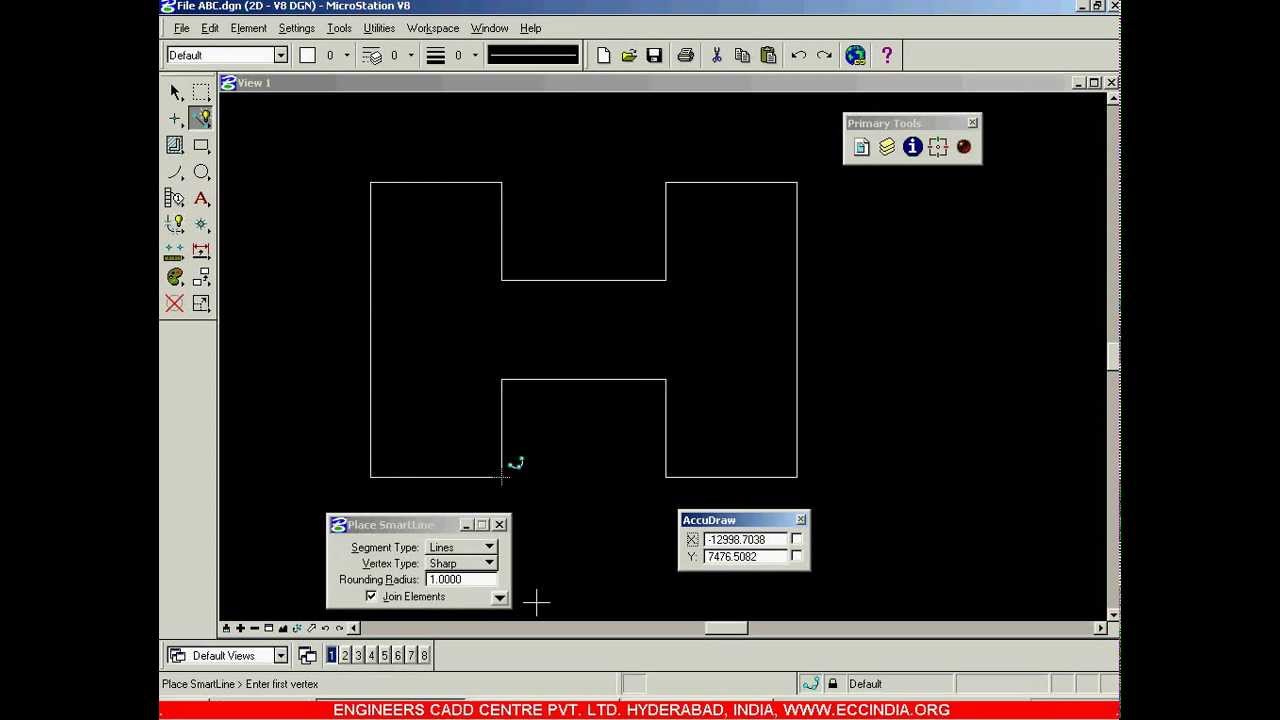1280x720 pixels.
Task: Select the Place Fence tool
Action: click(201, 92)
